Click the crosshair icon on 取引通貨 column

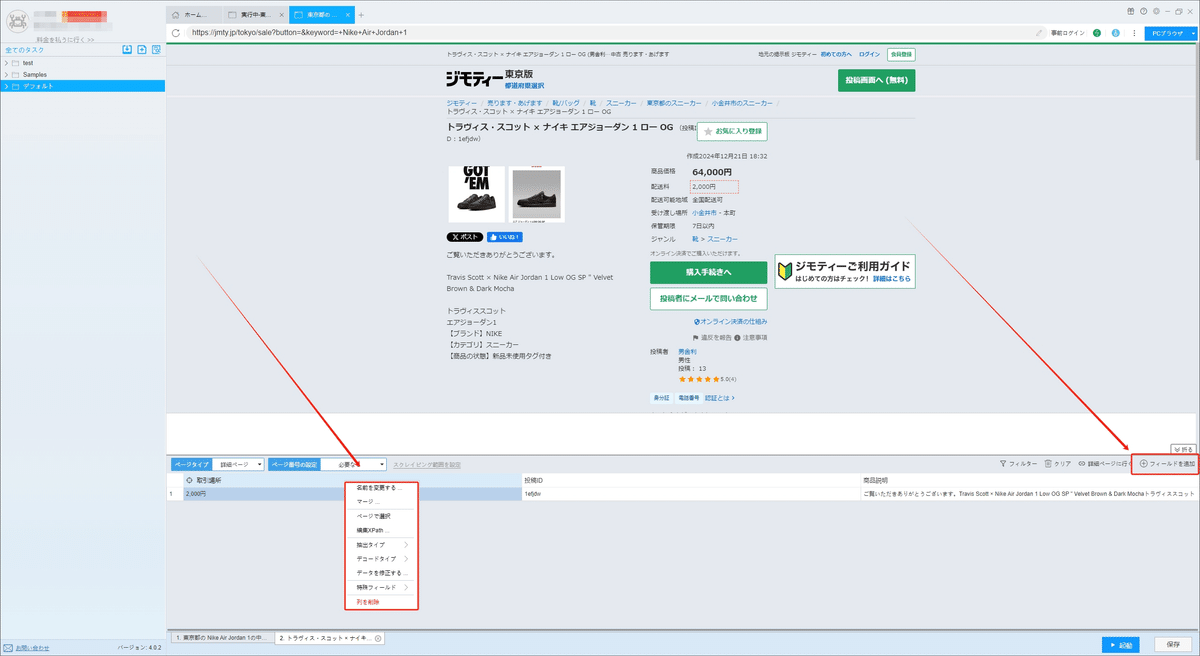click(x=189, y=481)
